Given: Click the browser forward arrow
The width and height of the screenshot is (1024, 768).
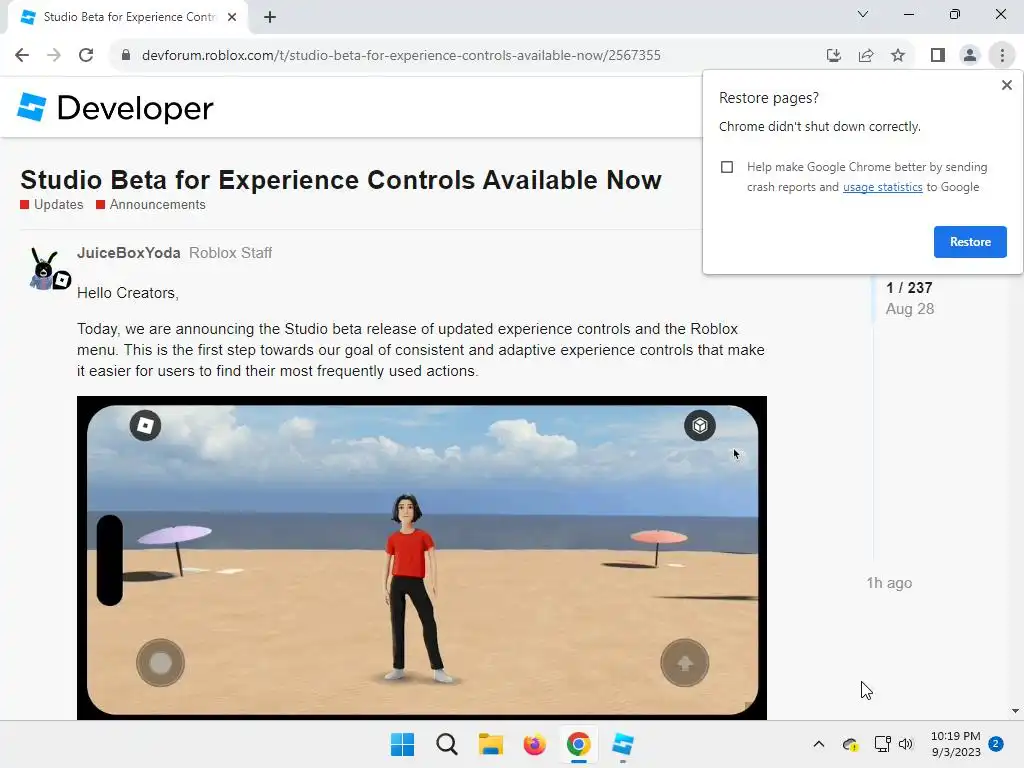Looking at the screenshot, I should coord(54,56).
